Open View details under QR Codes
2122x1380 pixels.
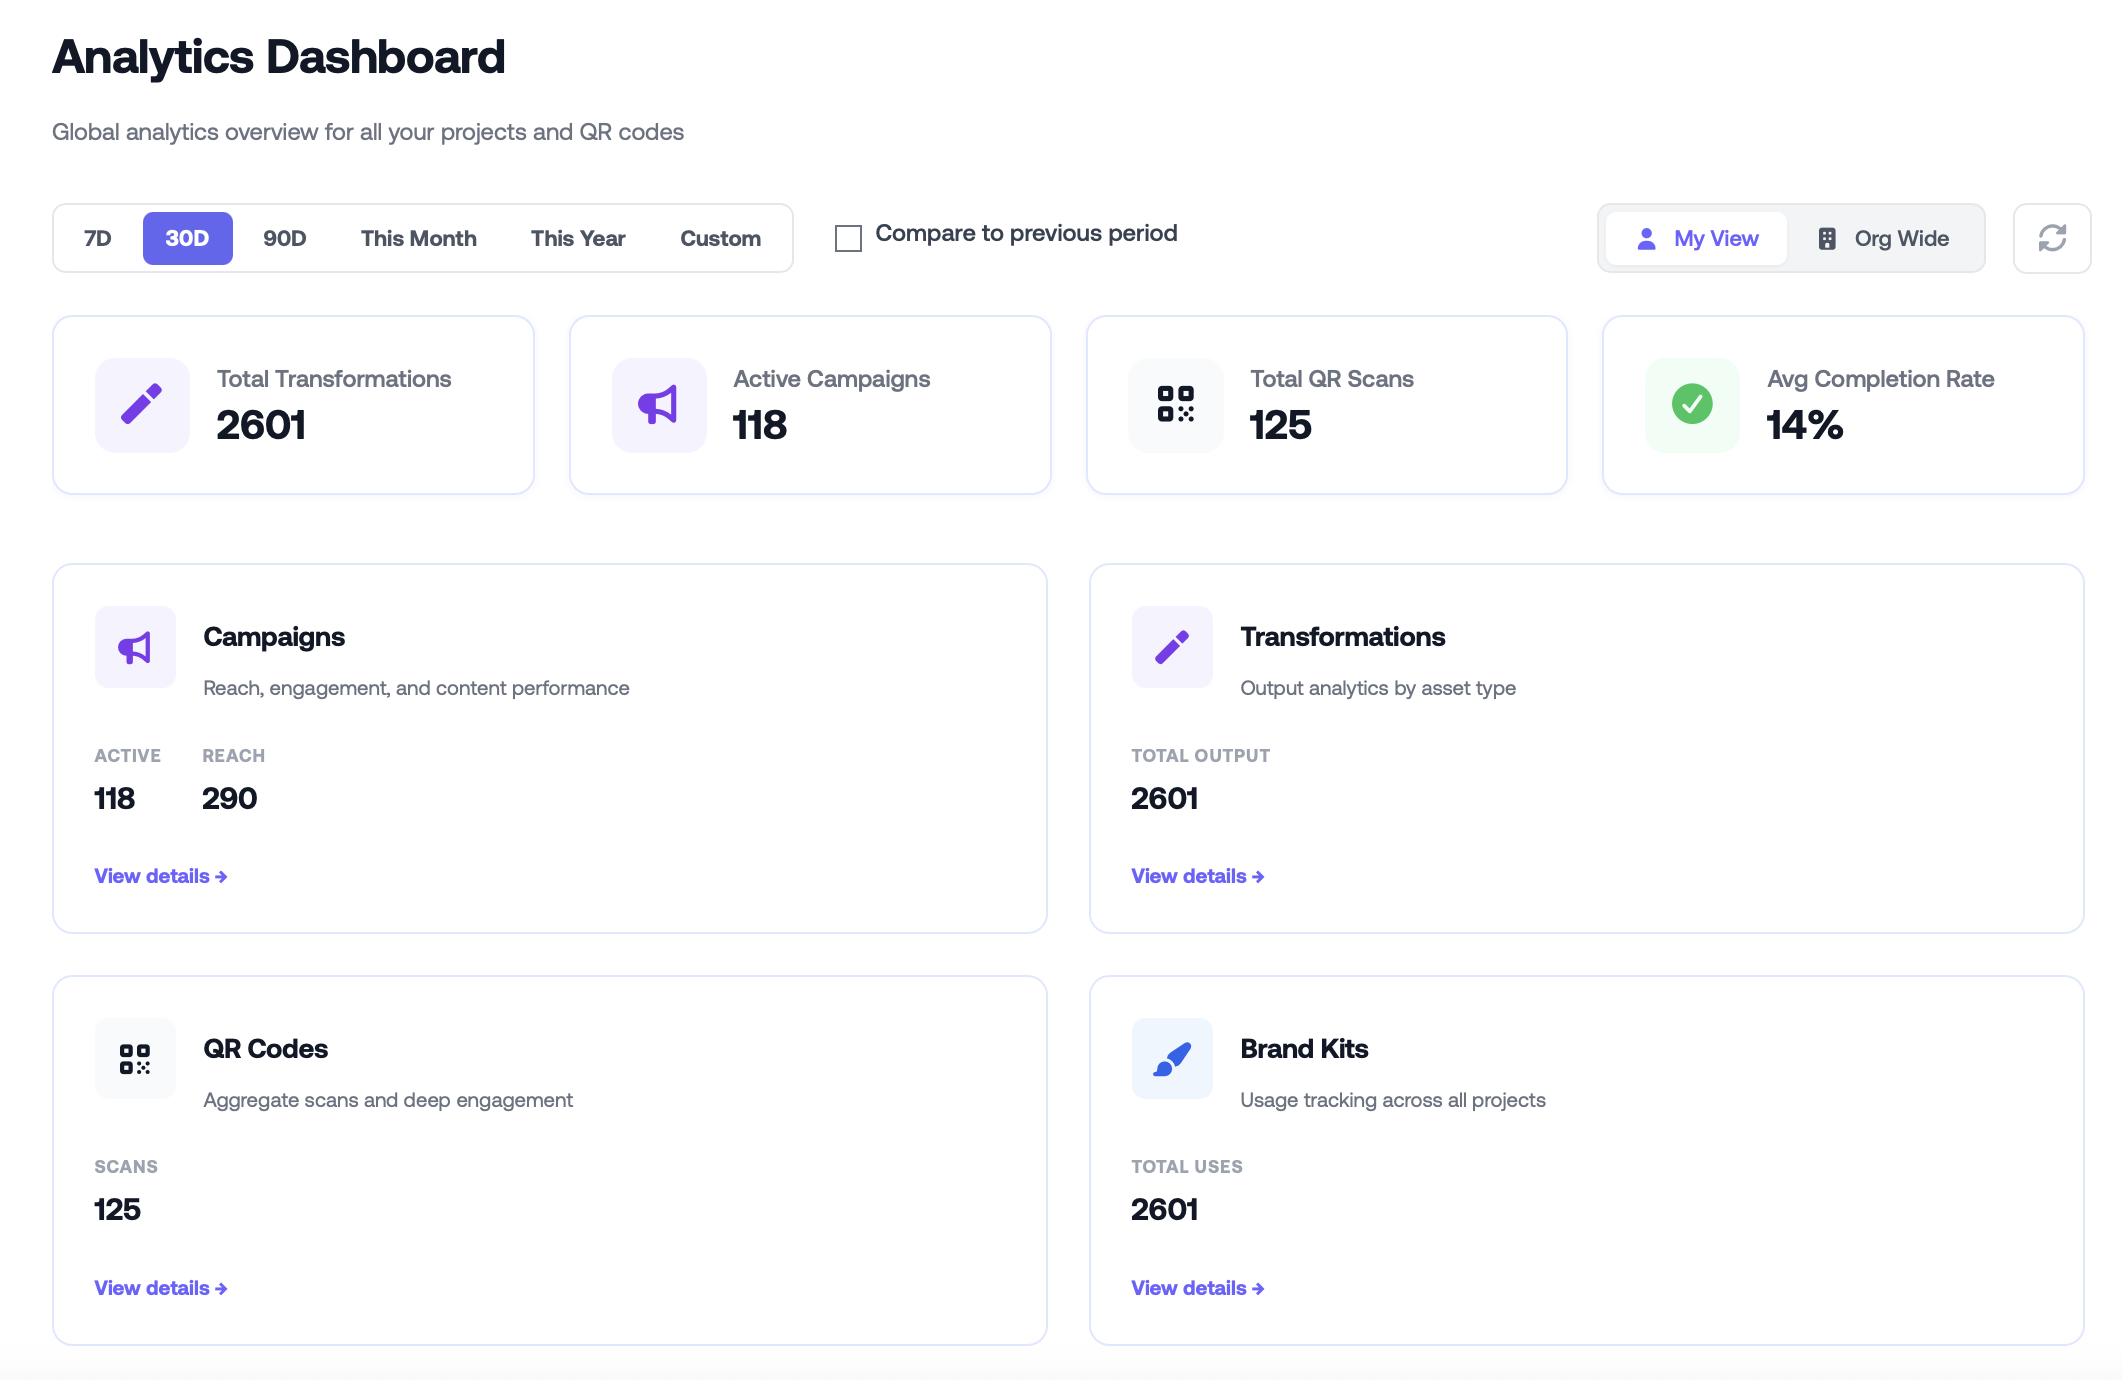point(159,1288)
